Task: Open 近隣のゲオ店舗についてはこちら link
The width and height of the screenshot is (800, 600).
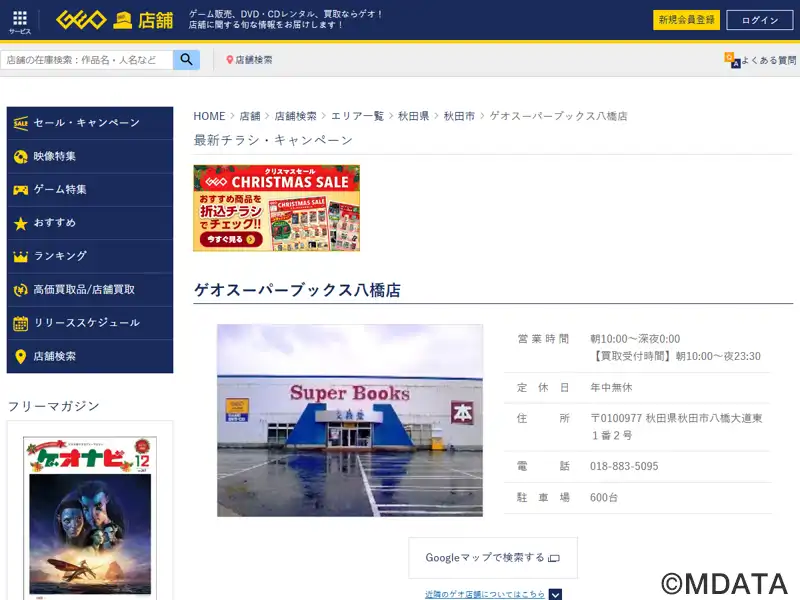Action: click(485, 594)
